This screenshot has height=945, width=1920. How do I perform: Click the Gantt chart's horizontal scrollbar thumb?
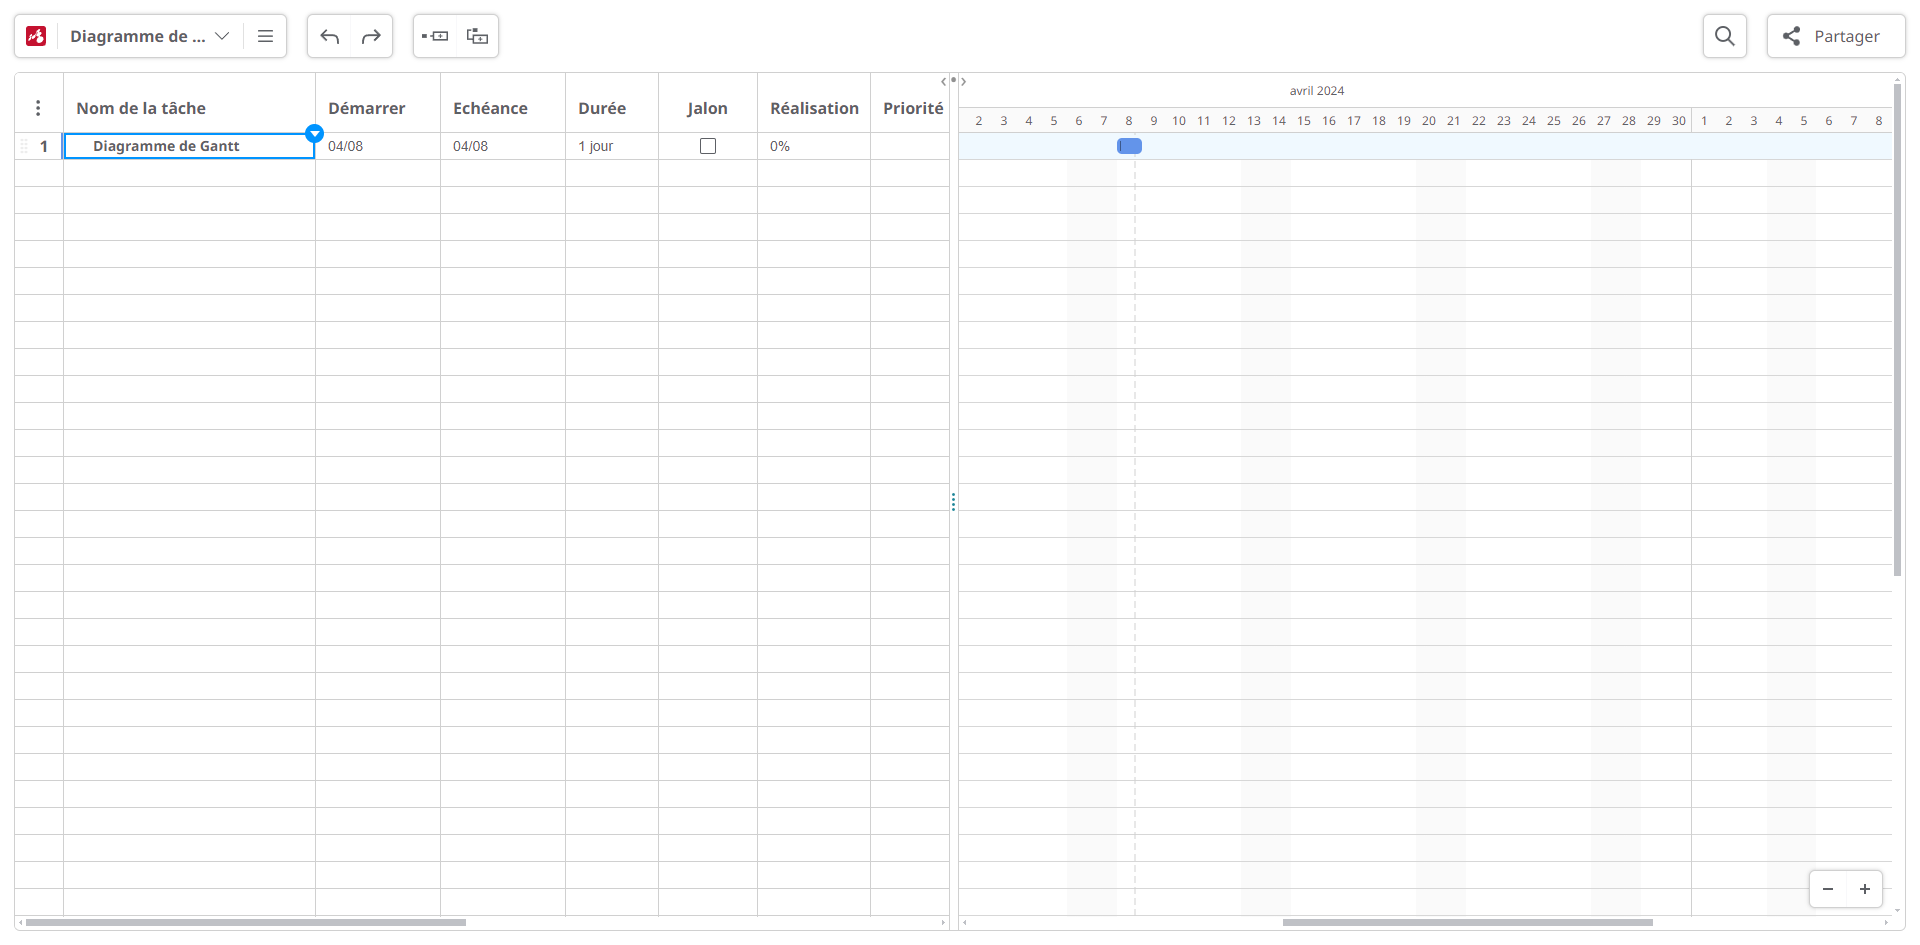click(1467, 922)
